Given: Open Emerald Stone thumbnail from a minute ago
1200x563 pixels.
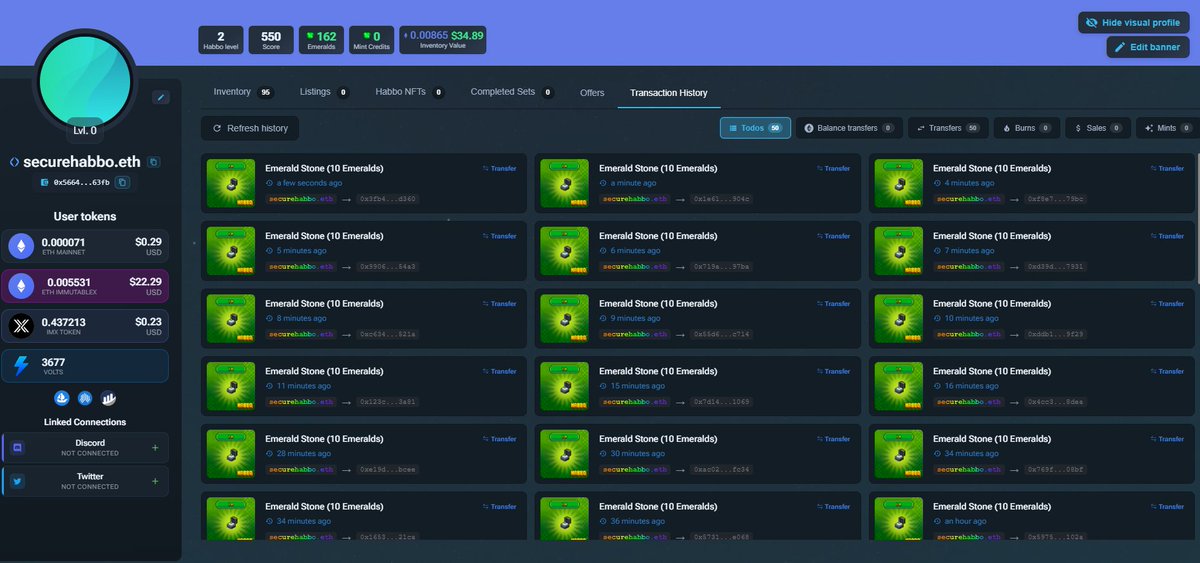Looking at the screenshot, I should point(564,184).
